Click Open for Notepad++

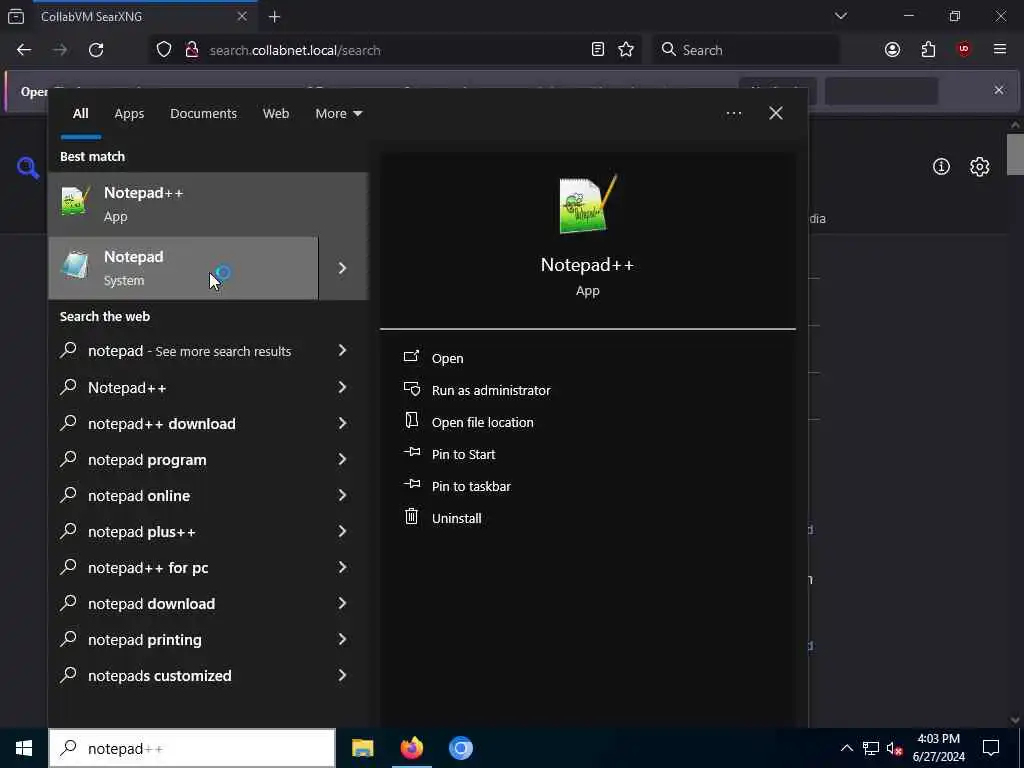(447, 358)
